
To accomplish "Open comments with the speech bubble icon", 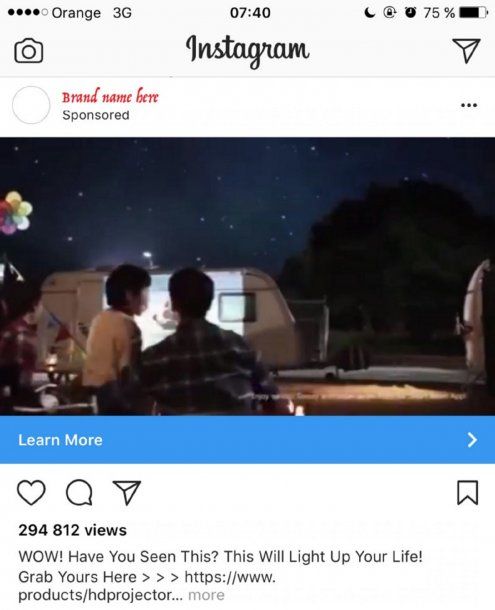I will [79, 493].
